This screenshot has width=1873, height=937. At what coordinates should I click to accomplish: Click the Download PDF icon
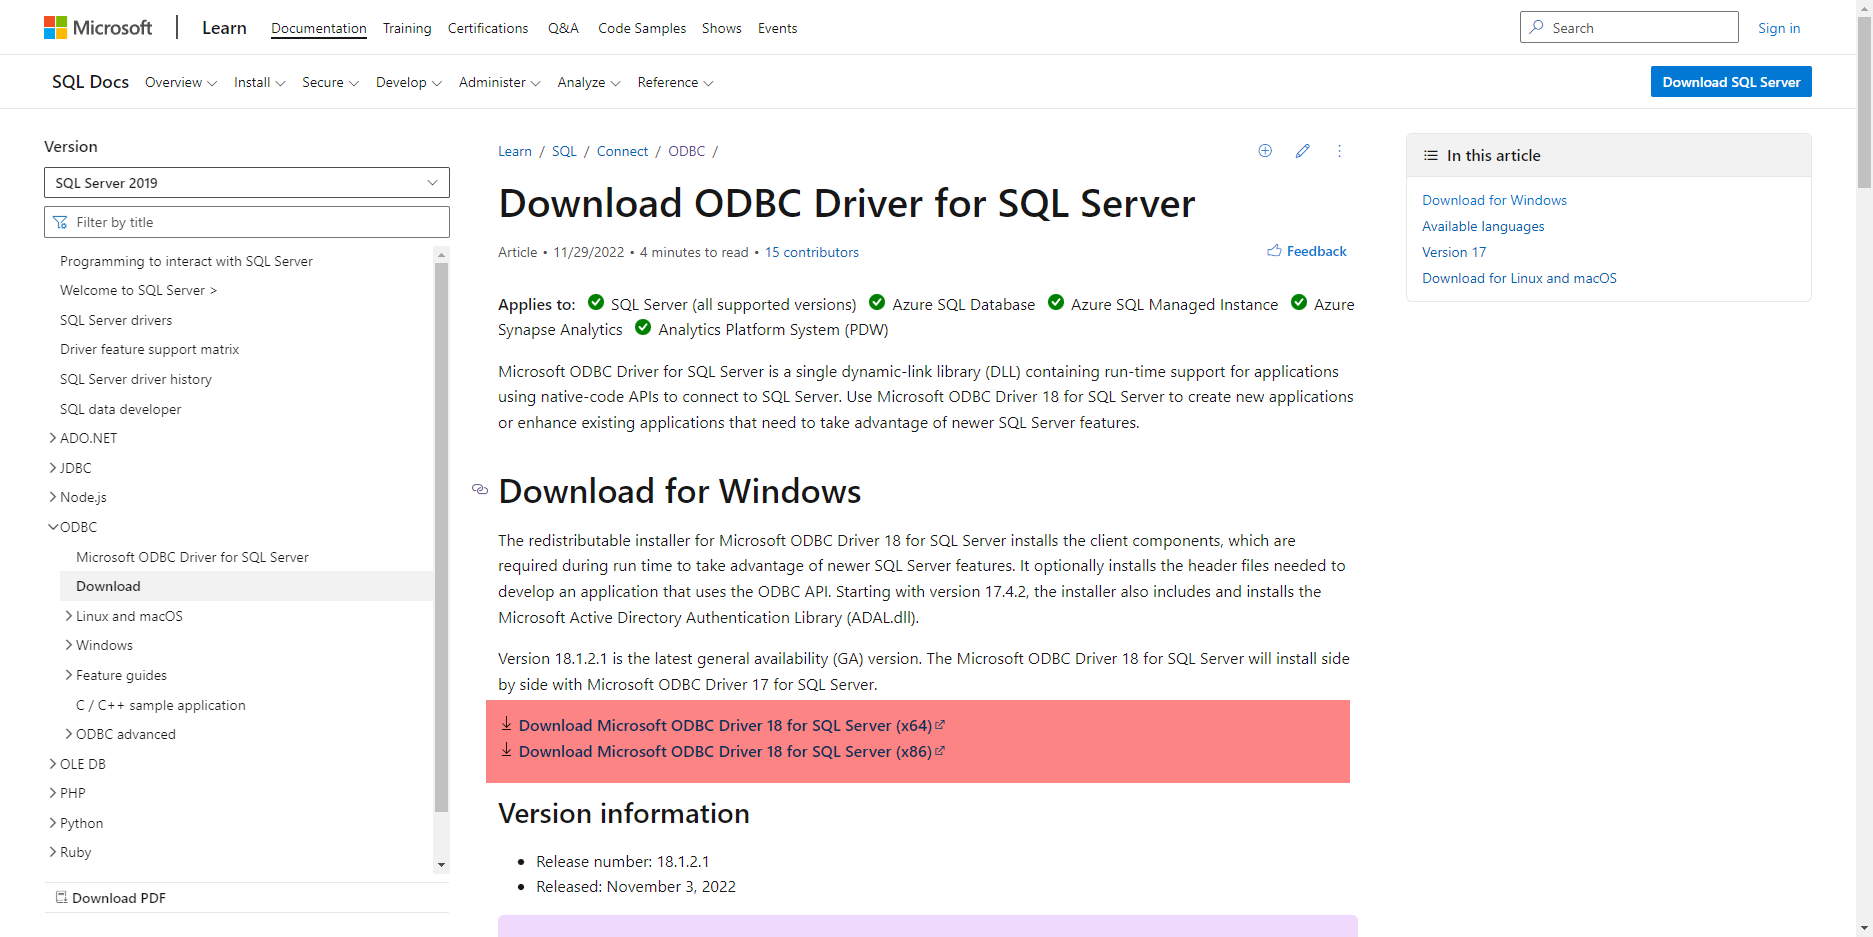coord(61,897)
